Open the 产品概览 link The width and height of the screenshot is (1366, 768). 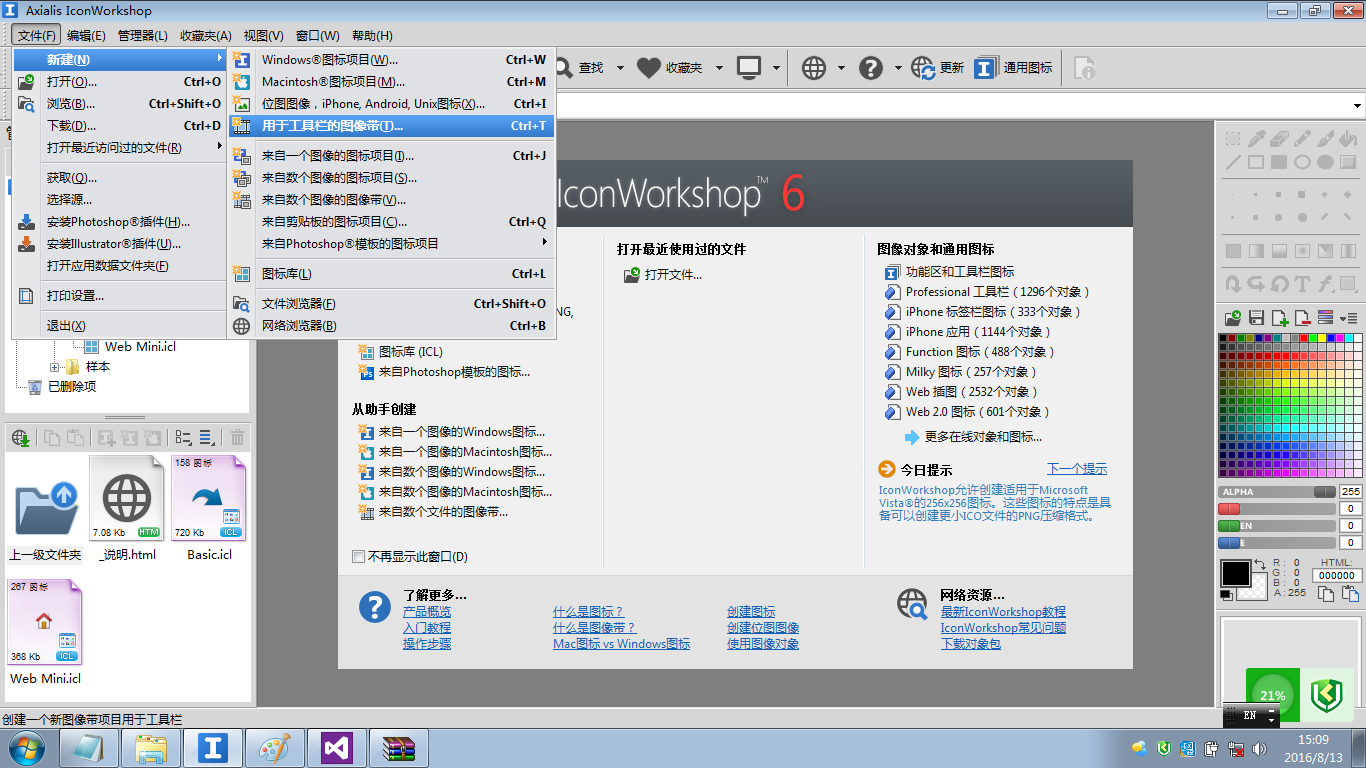[x=427, y=612]
